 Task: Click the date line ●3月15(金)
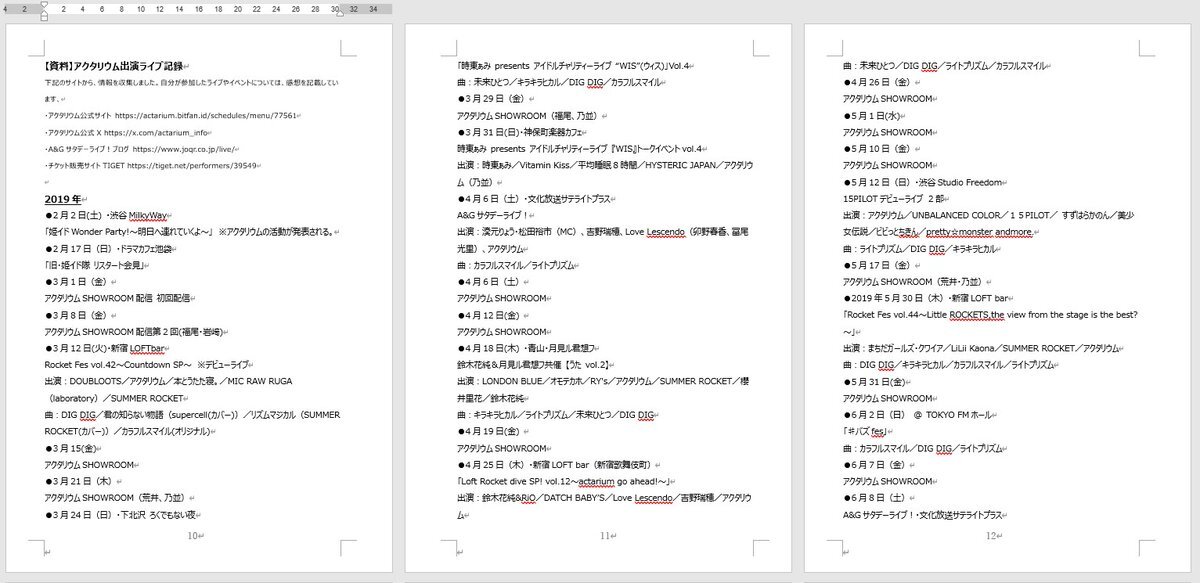coord(71,448)
